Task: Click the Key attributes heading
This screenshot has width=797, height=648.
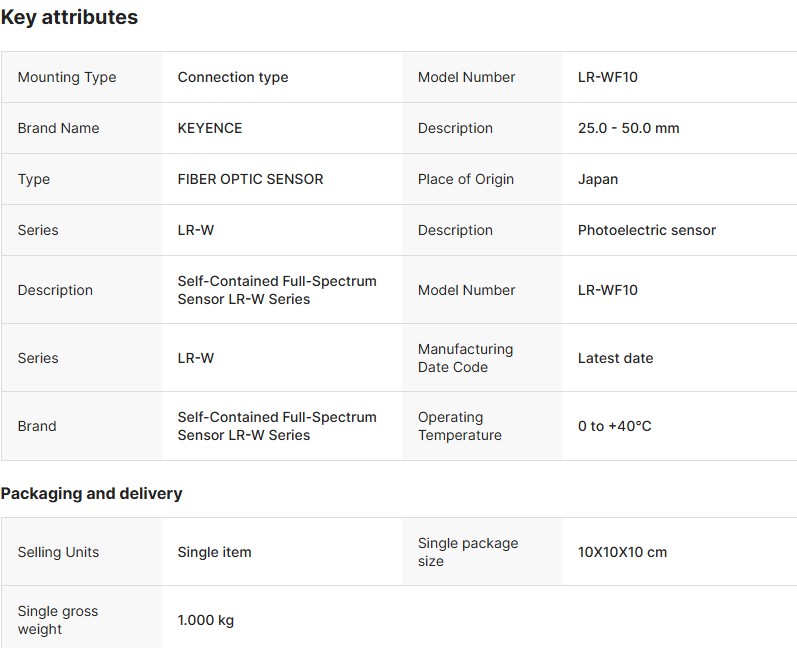Action: tap(69, 17)
